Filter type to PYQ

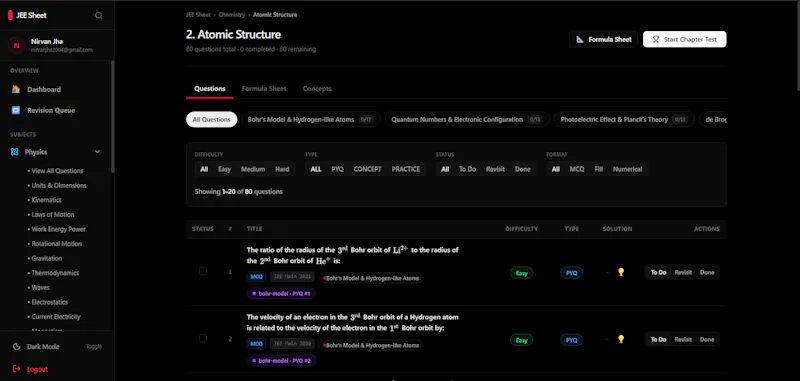pyautogui.click(x=337, y=169)
